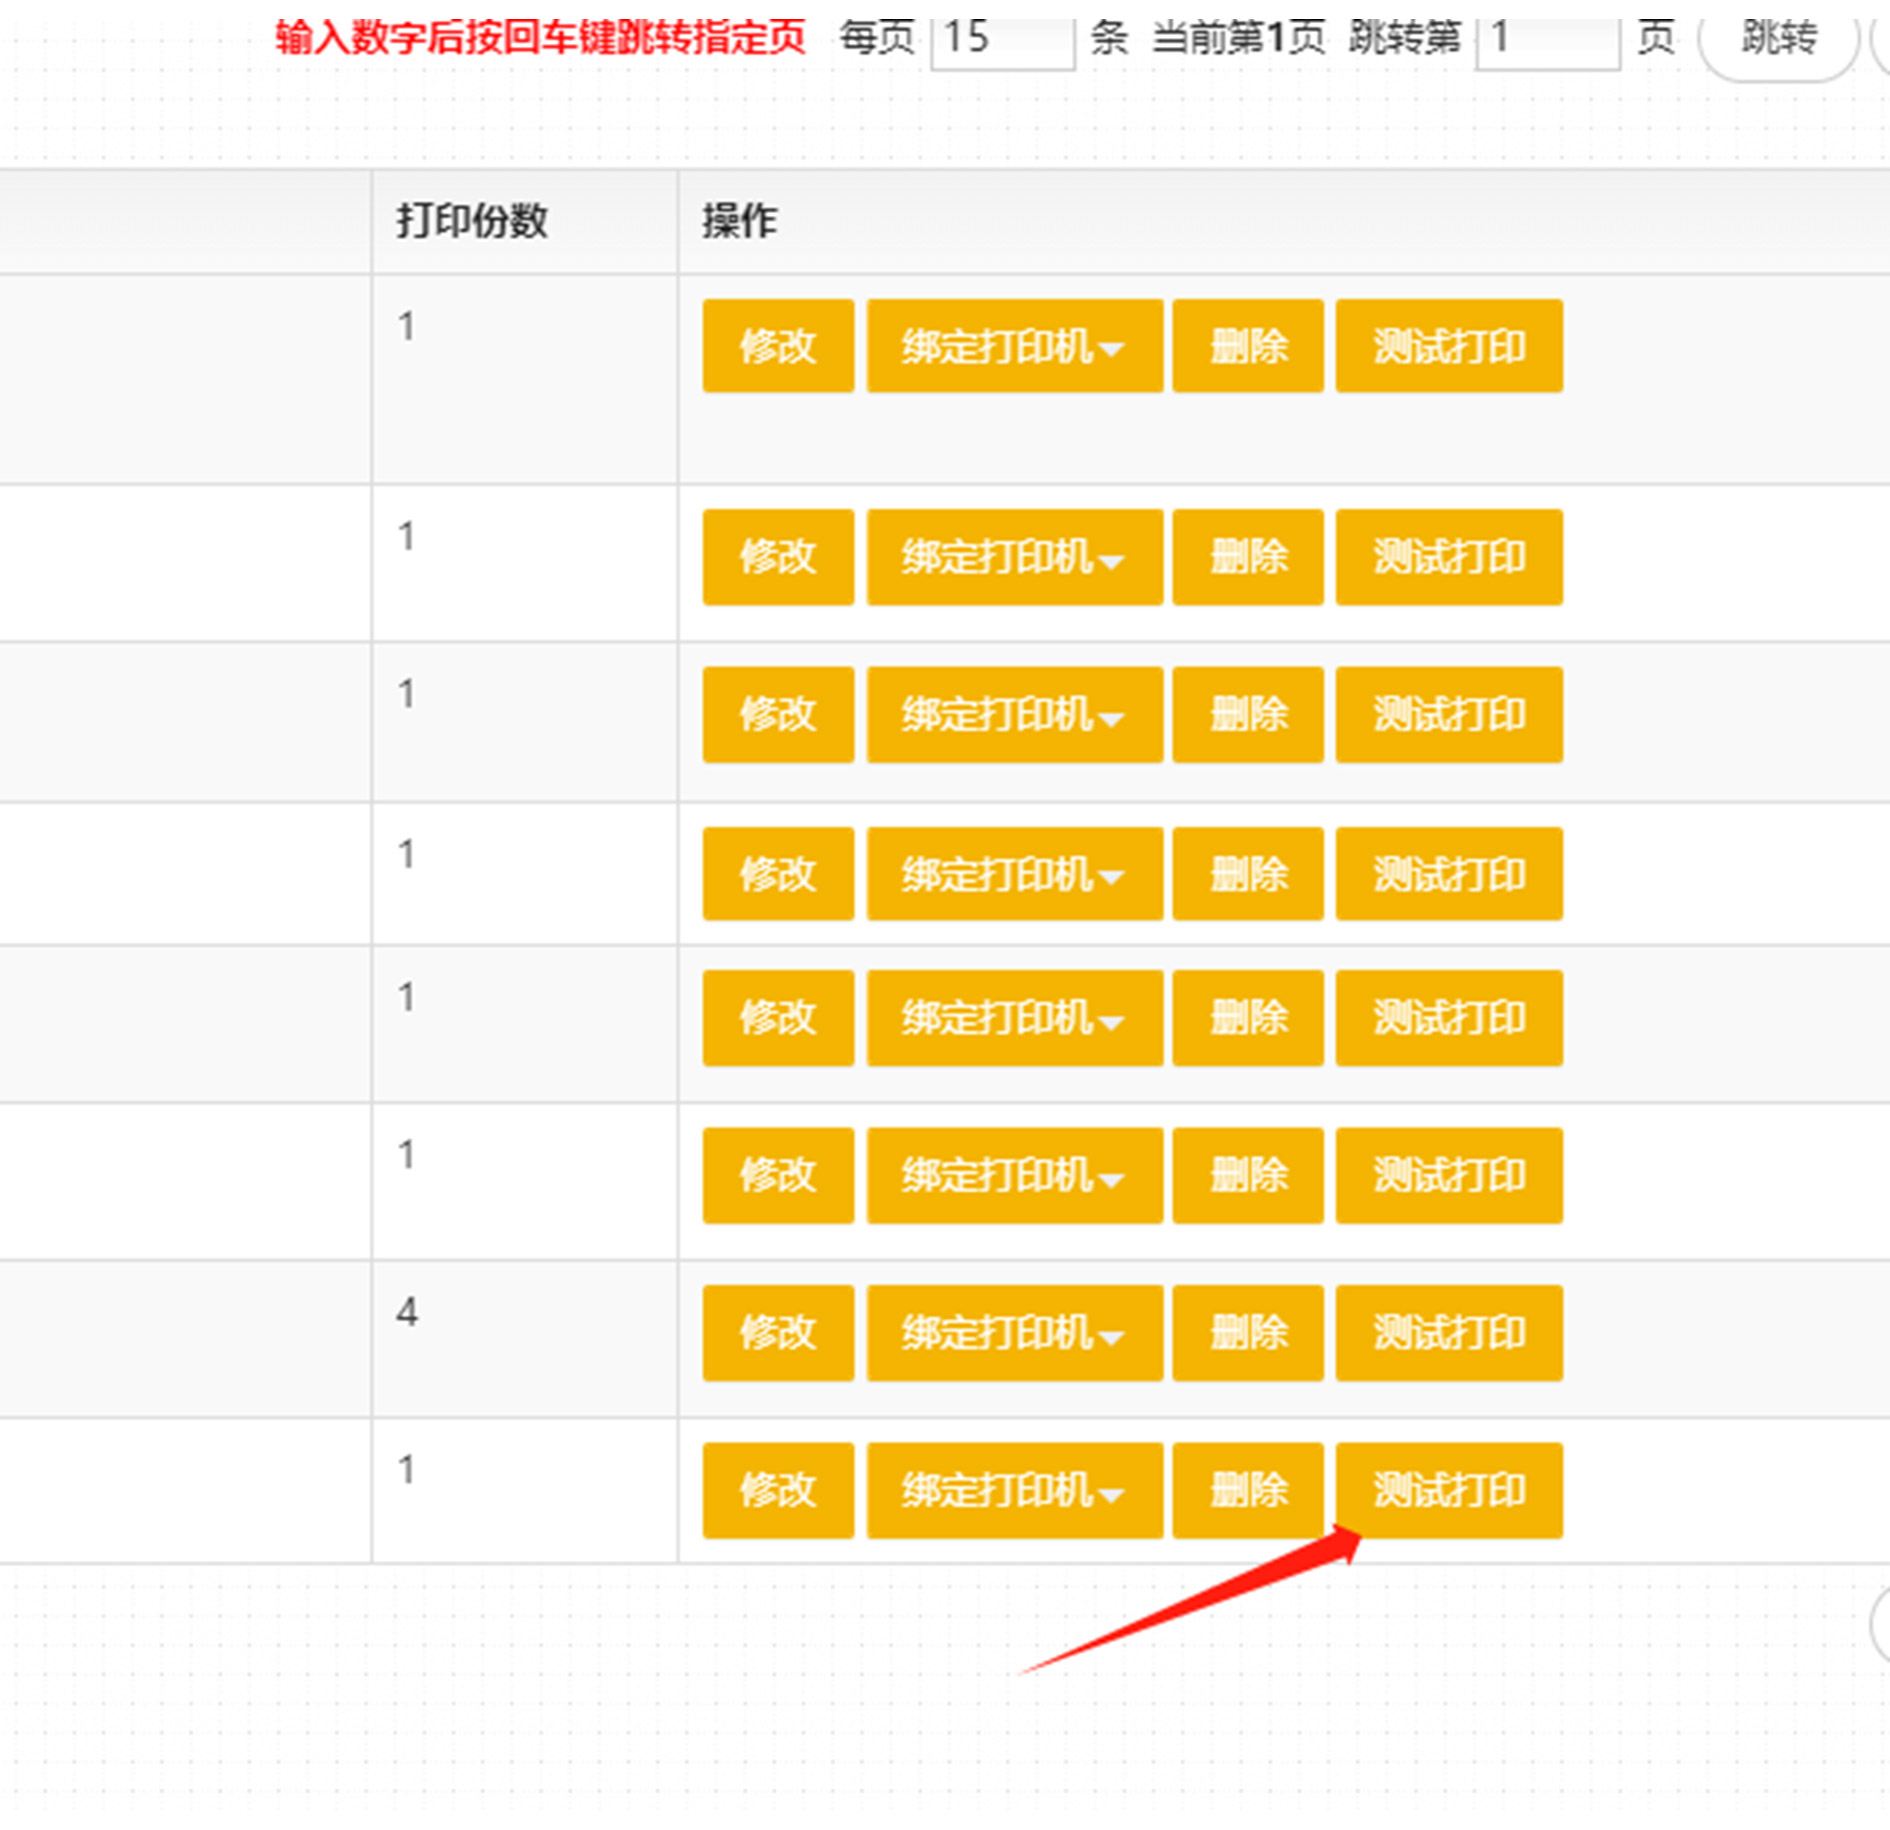1890x1830 pixels.
Task: Click the 打印份数 column header
Action: 472,221
